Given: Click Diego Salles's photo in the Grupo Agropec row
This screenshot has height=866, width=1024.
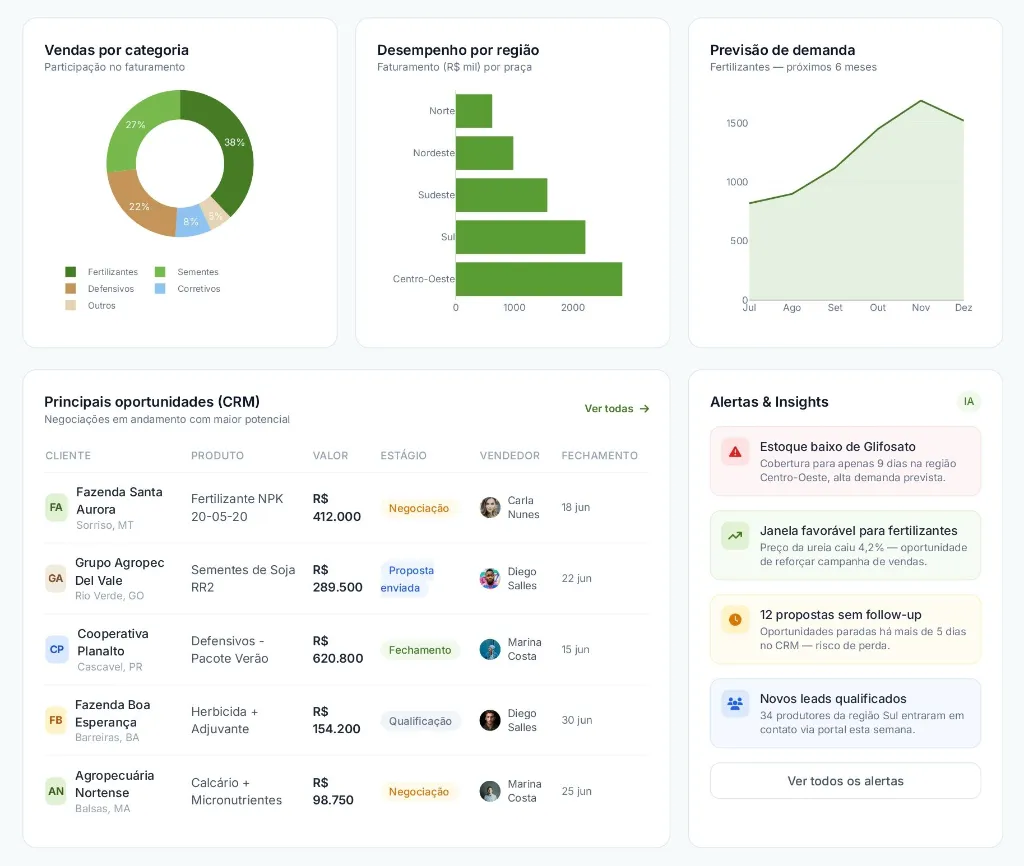Looking at the screenshot, I should pyautogui.click(x=490, y=579).
